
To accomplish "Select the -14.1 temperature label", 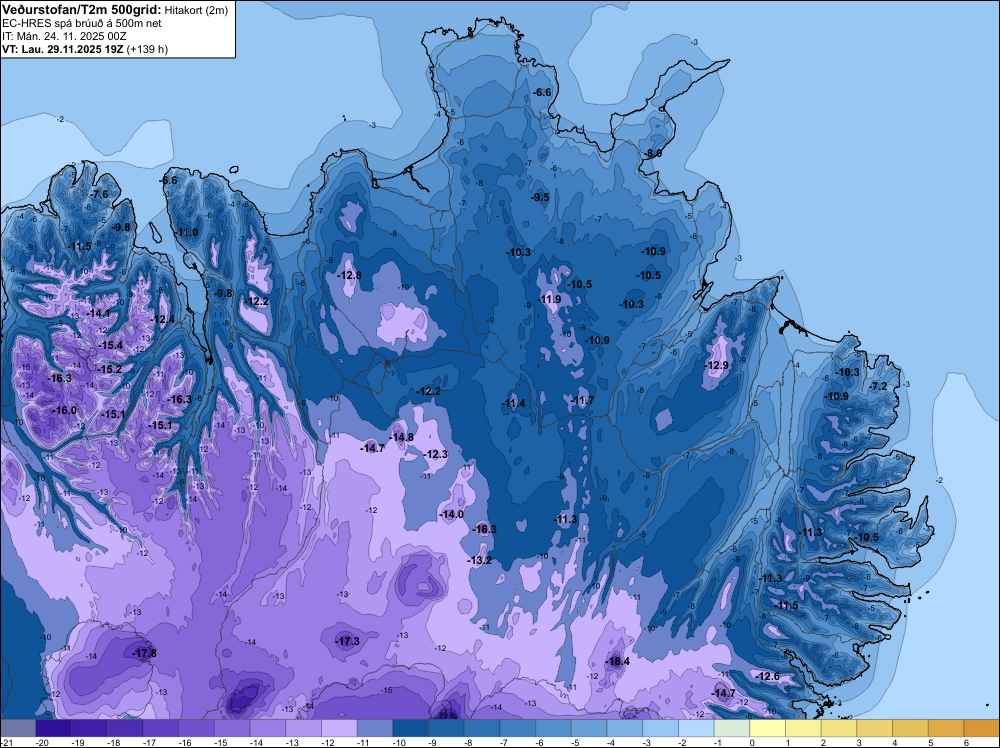I will 98,313.
